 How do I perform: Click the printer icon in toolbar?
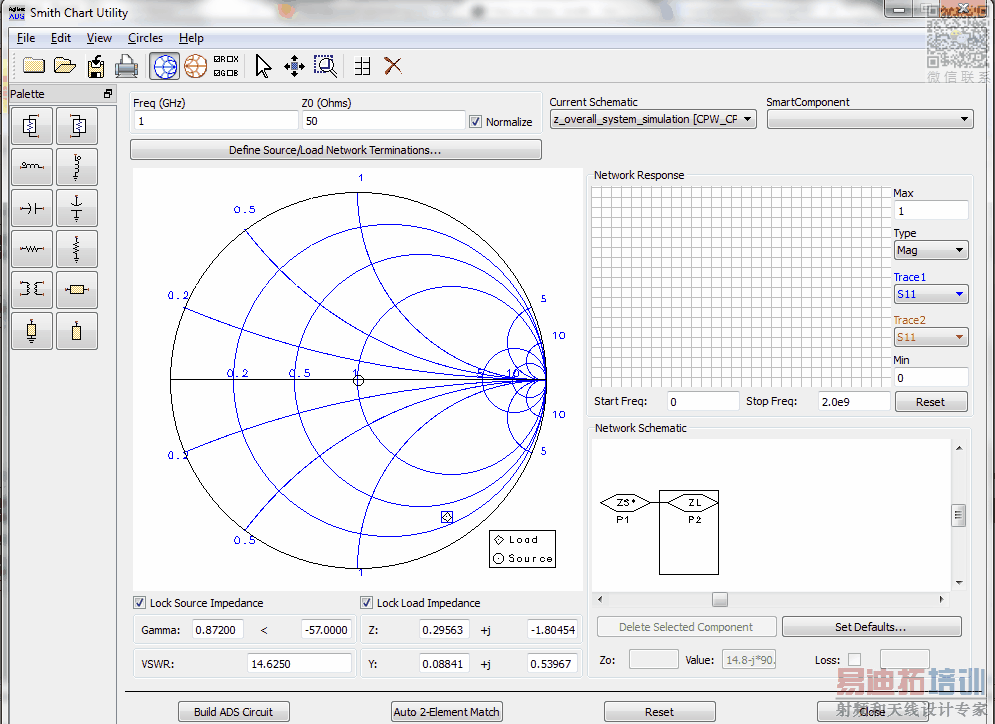click(x=126, y=66)
